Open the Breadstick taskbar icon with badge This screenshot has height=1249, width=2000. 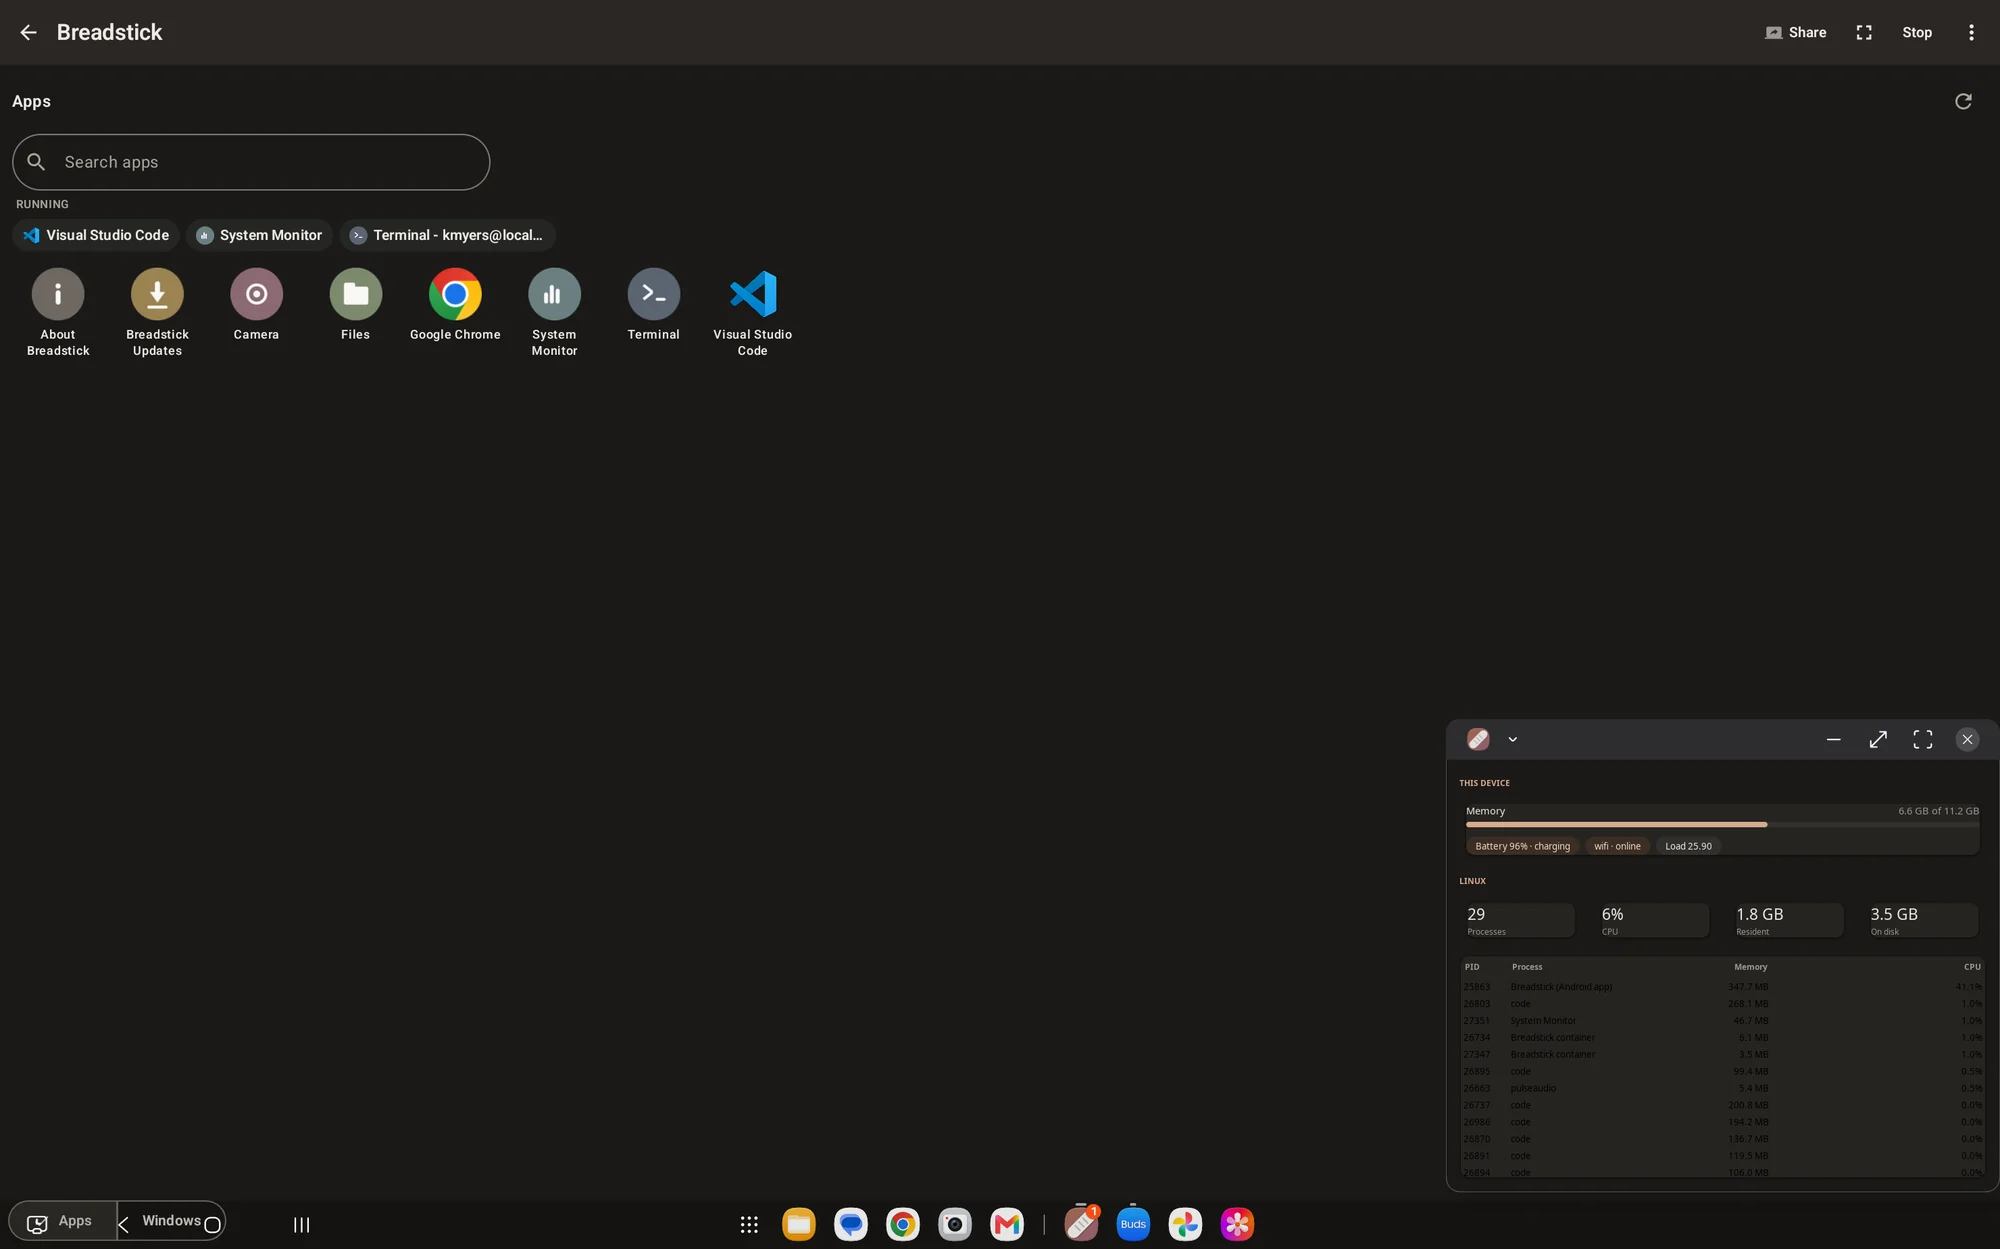1081,1223
